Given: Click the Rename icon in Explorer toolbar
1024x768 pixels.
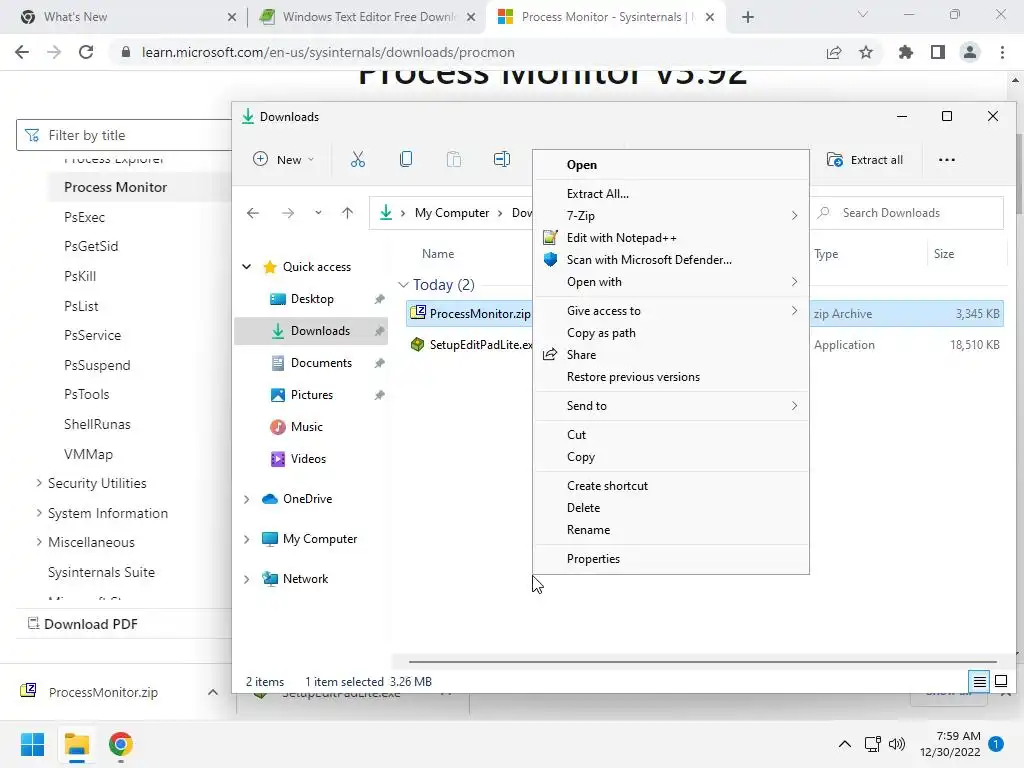Looking at the screenshot, I should tap(502, 159).
